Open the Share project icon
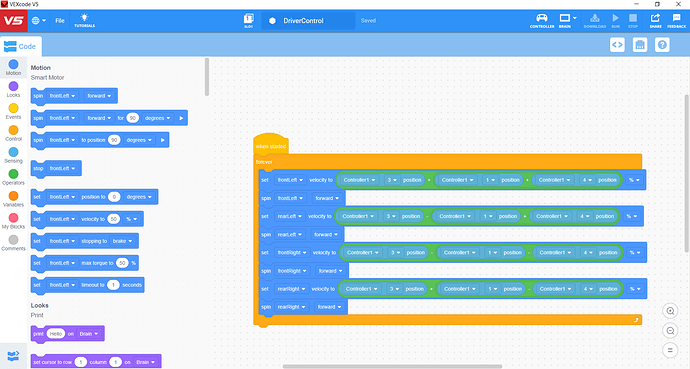The width and height of the screenshot is (690, 369). coord(655,21)
